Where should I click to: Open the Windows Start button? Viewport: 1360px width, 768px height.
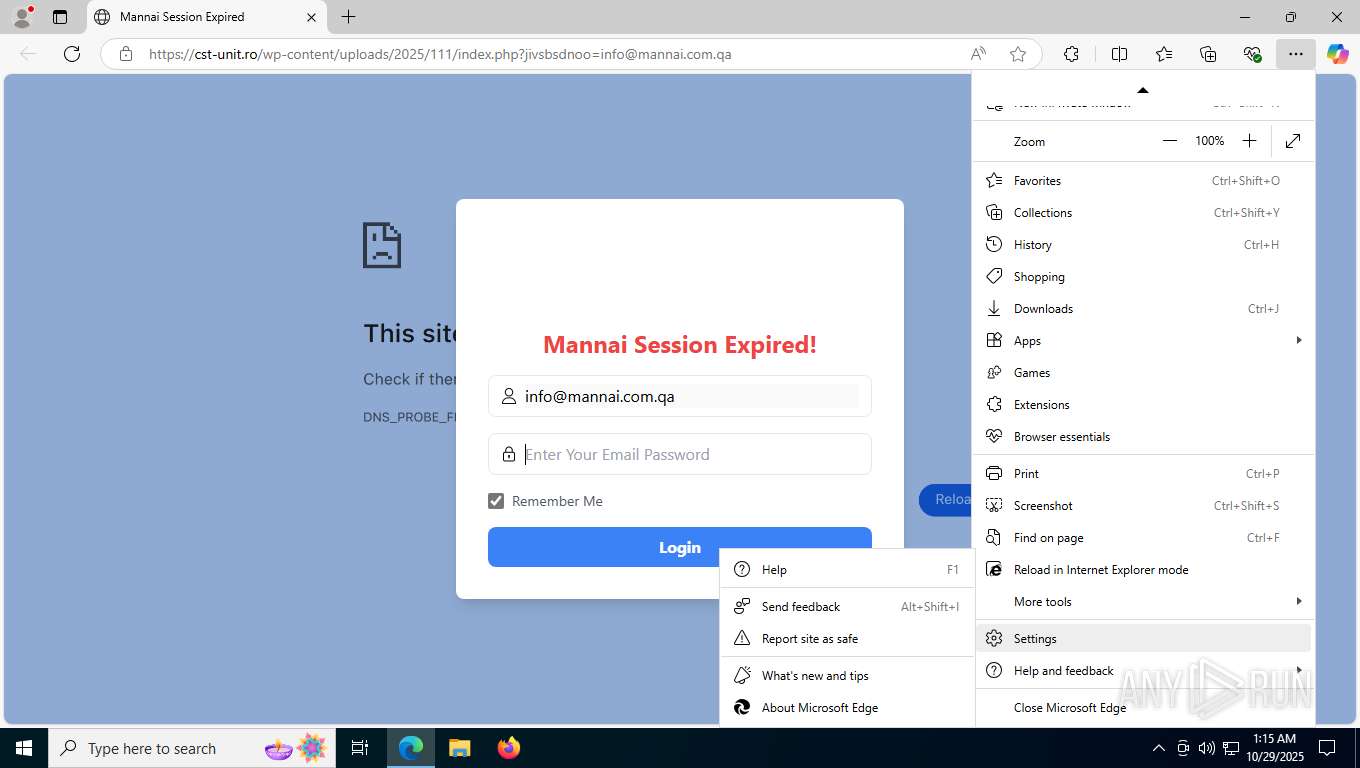click(23, 748)
